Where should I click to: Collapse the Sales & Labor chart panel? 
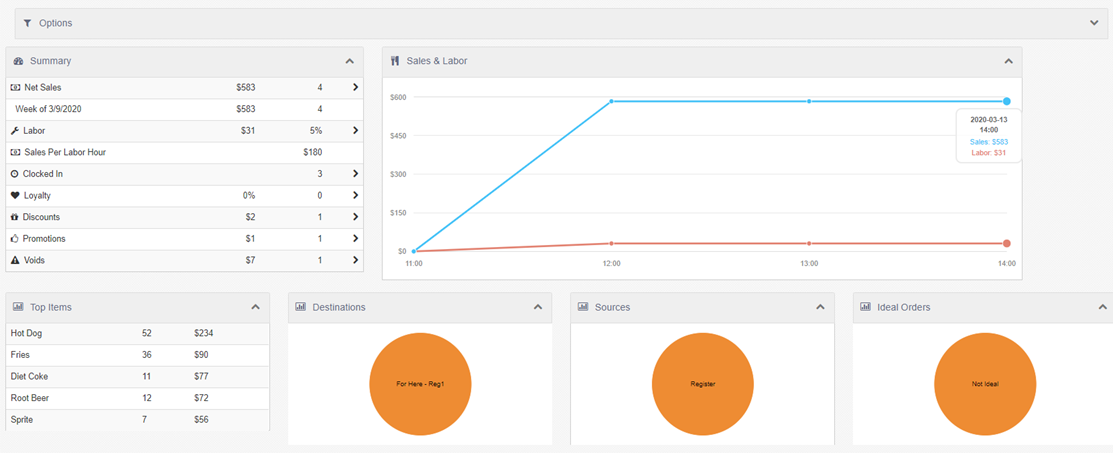pyautogui.click(x=1008, y=61)
